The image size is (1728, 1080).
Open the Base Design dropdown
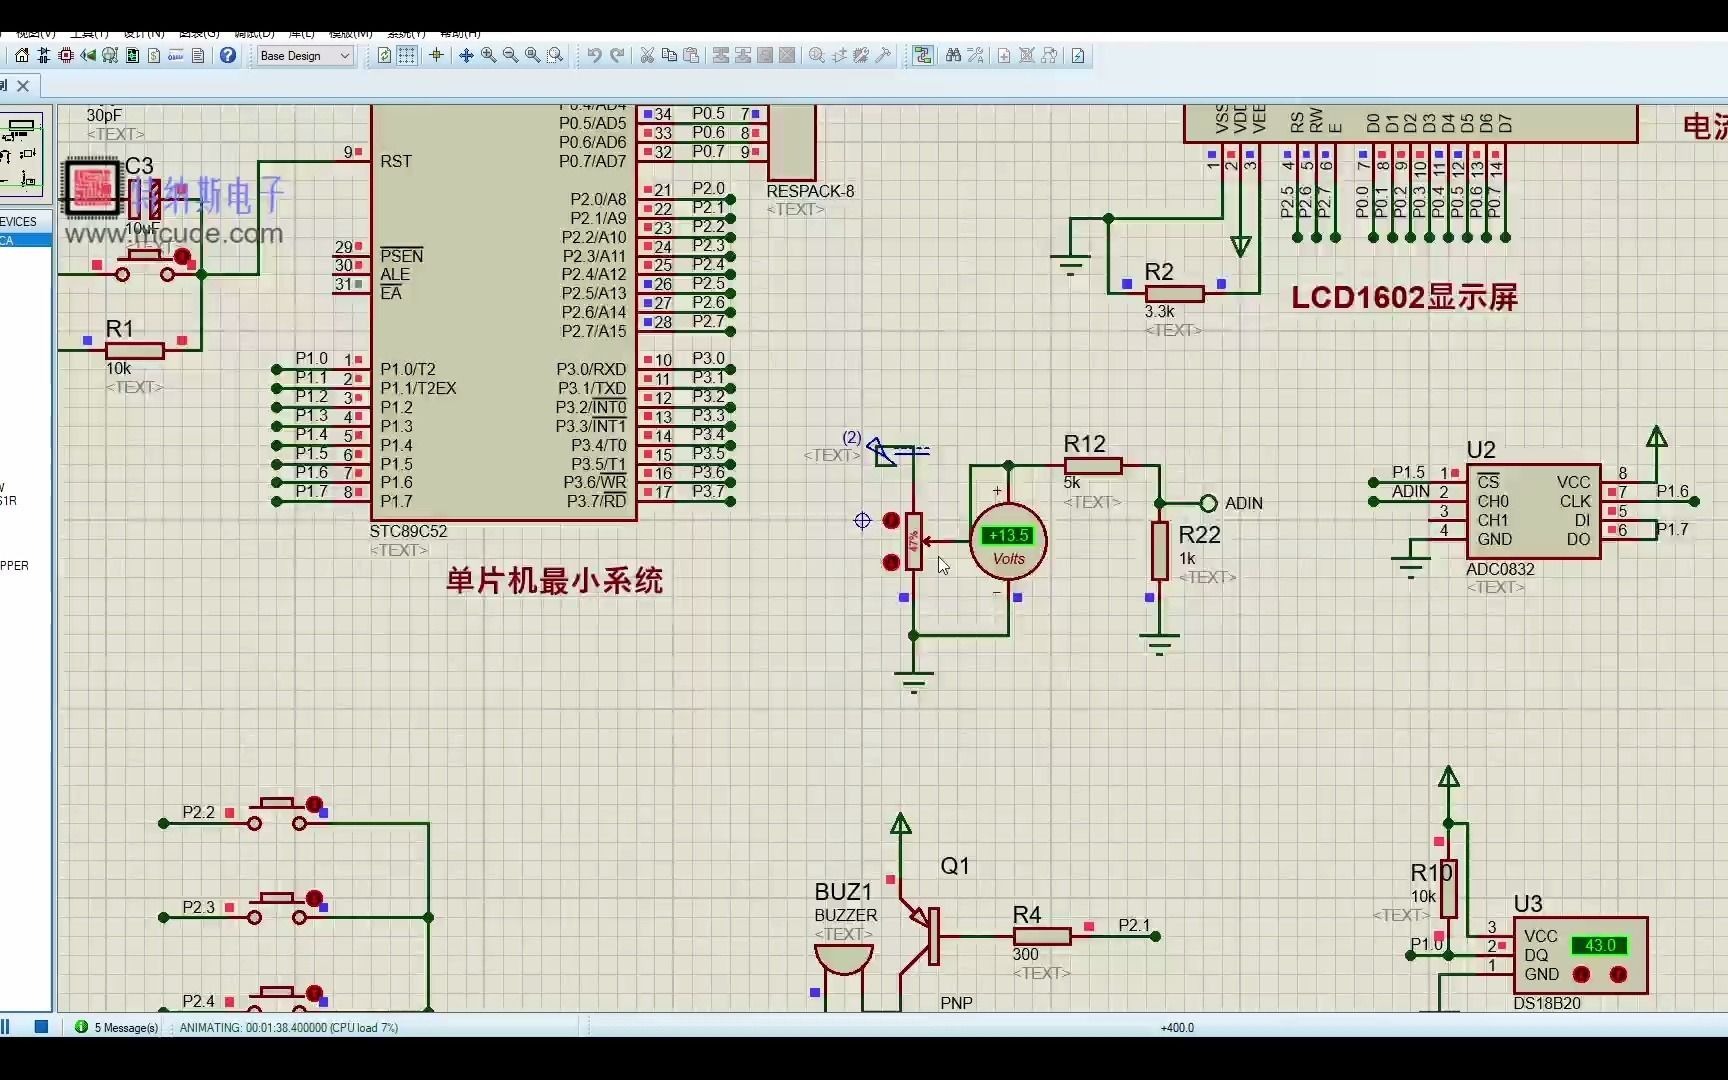click(x=305, y=56)
